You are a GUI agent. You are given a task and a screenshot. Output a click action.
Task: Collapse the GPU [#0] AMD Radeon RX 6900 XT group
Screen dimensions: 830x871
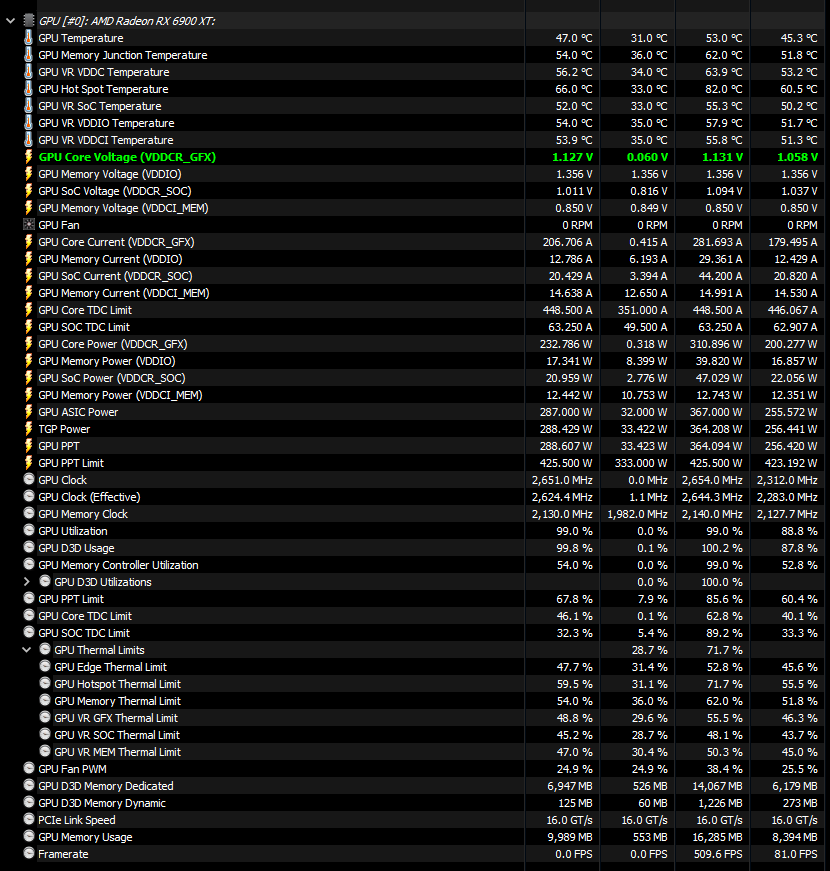click(11, 21)
